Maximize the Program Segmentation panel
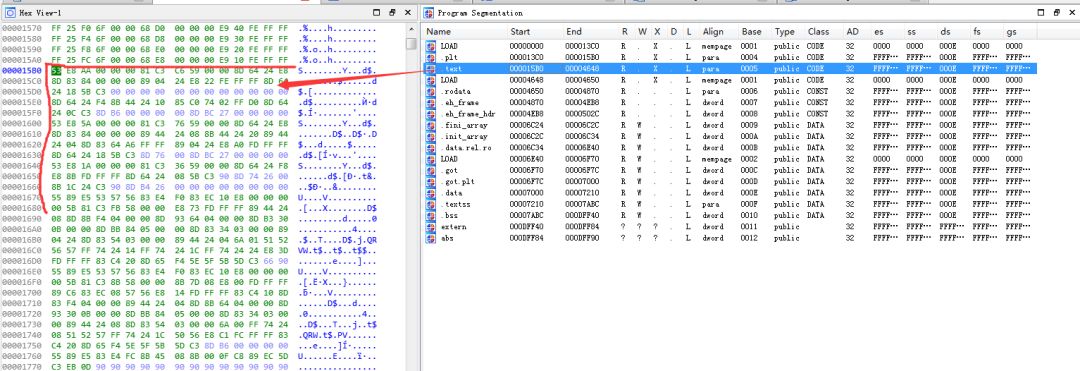The image size is (1080, 371). pyautogui.click(x=1042, y=12)
